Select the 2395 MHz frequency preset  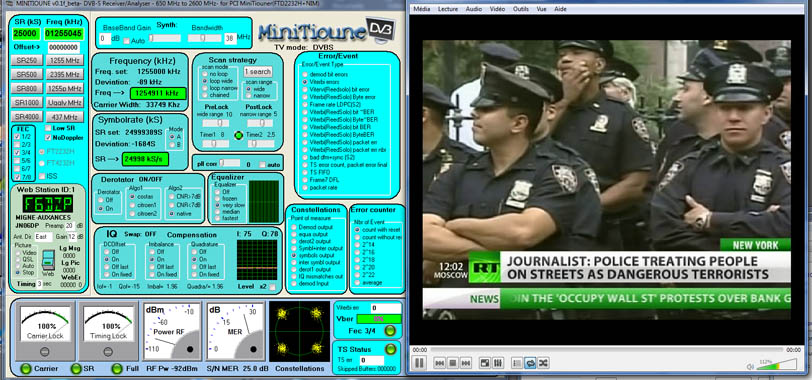click(x=64, y=75)
